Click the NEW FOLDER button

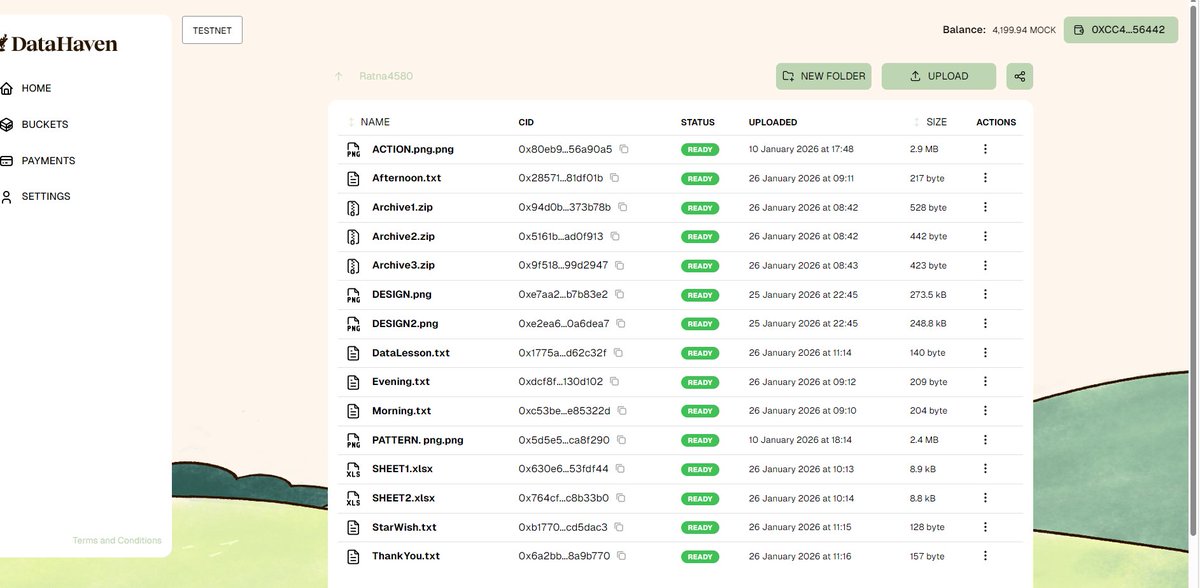pyautogui.click(x=824, y=76)
